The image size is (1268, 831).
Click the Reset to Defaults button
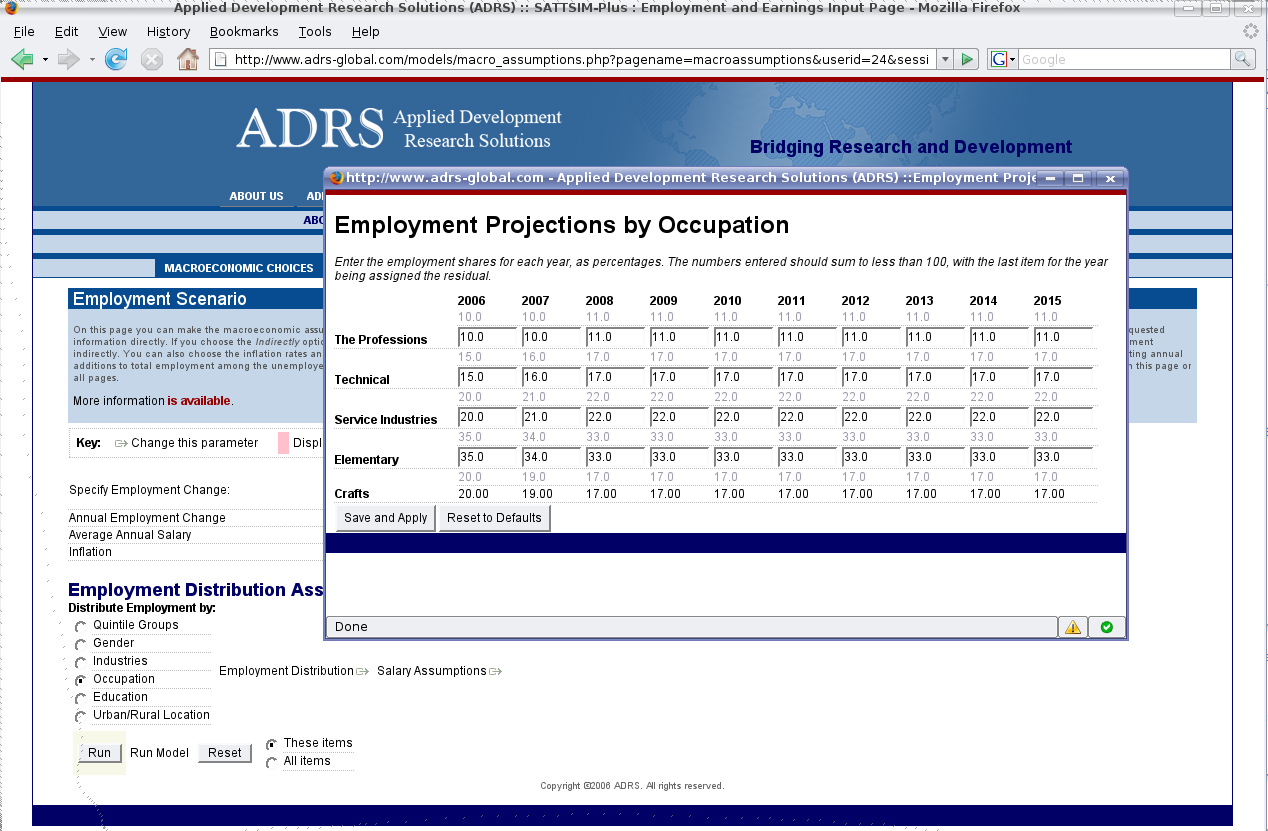pyautogui.click(x=494, y=518)
